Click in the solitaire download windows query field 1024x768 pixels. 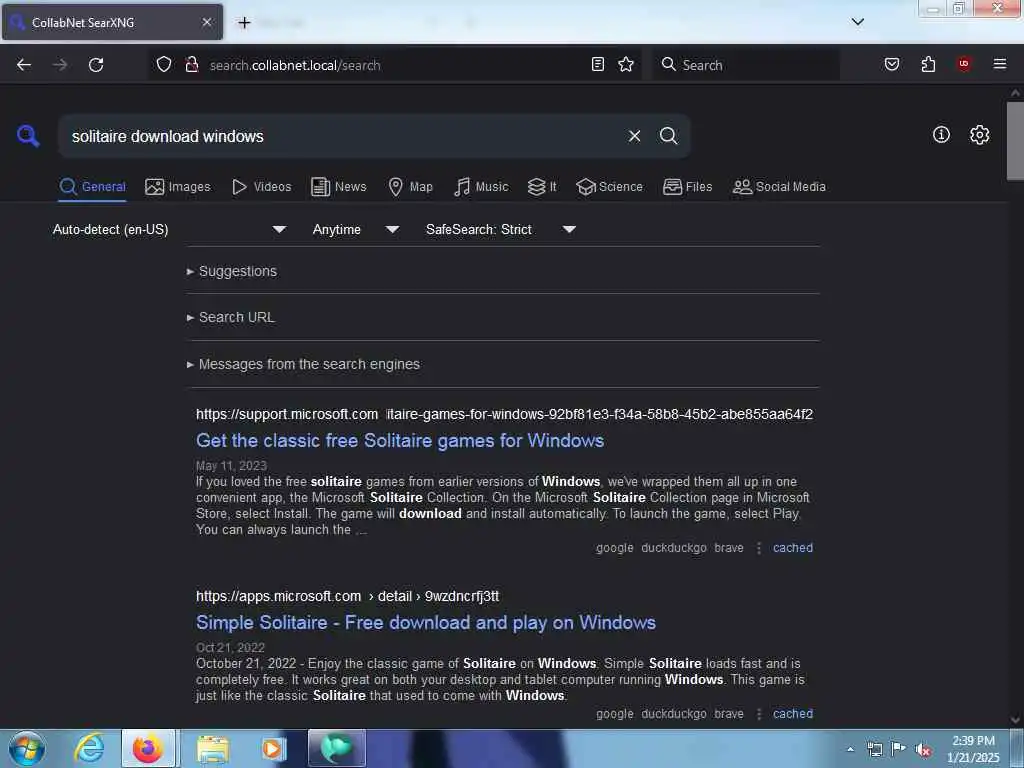tap(340, 136)
